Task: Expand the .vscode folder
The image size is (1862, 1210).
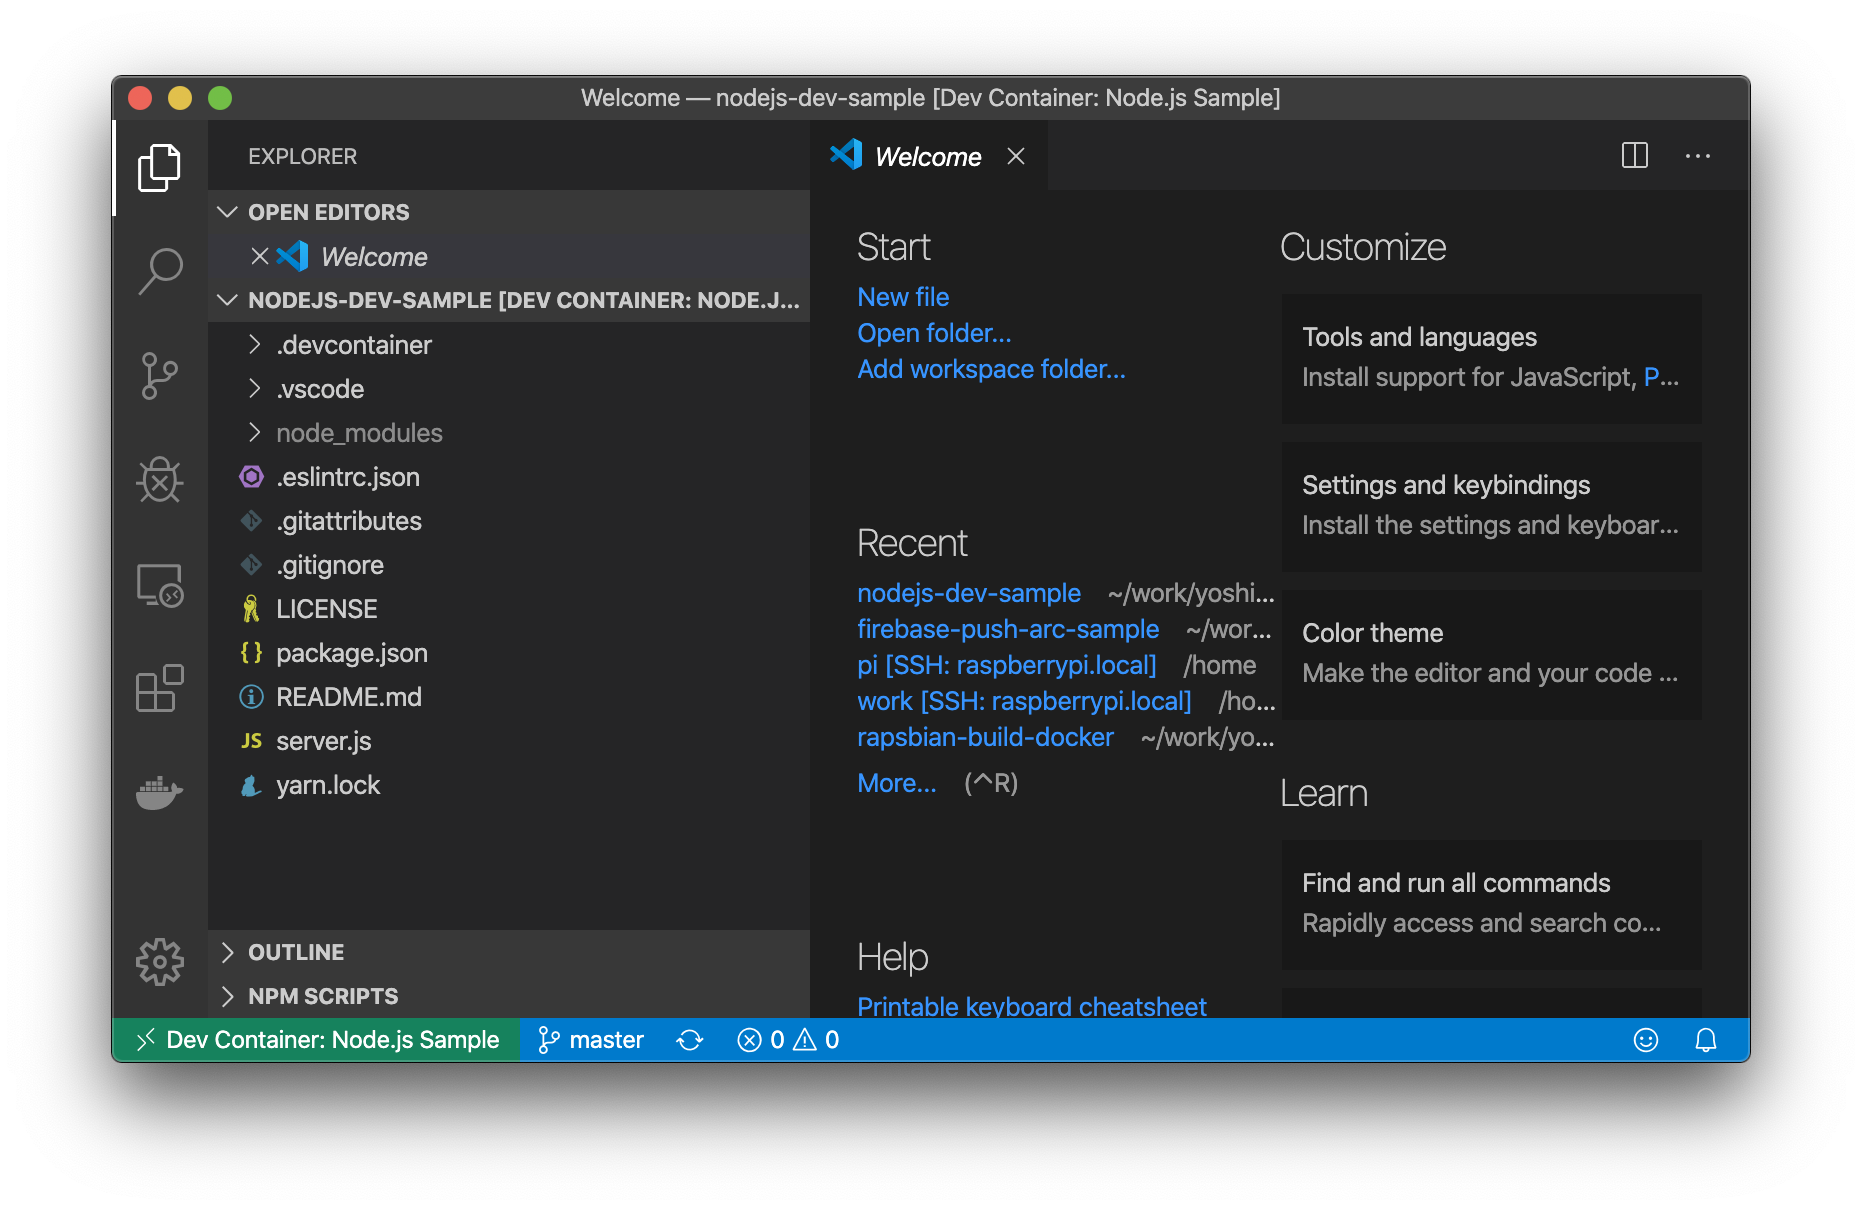Action: pos(509,389)
